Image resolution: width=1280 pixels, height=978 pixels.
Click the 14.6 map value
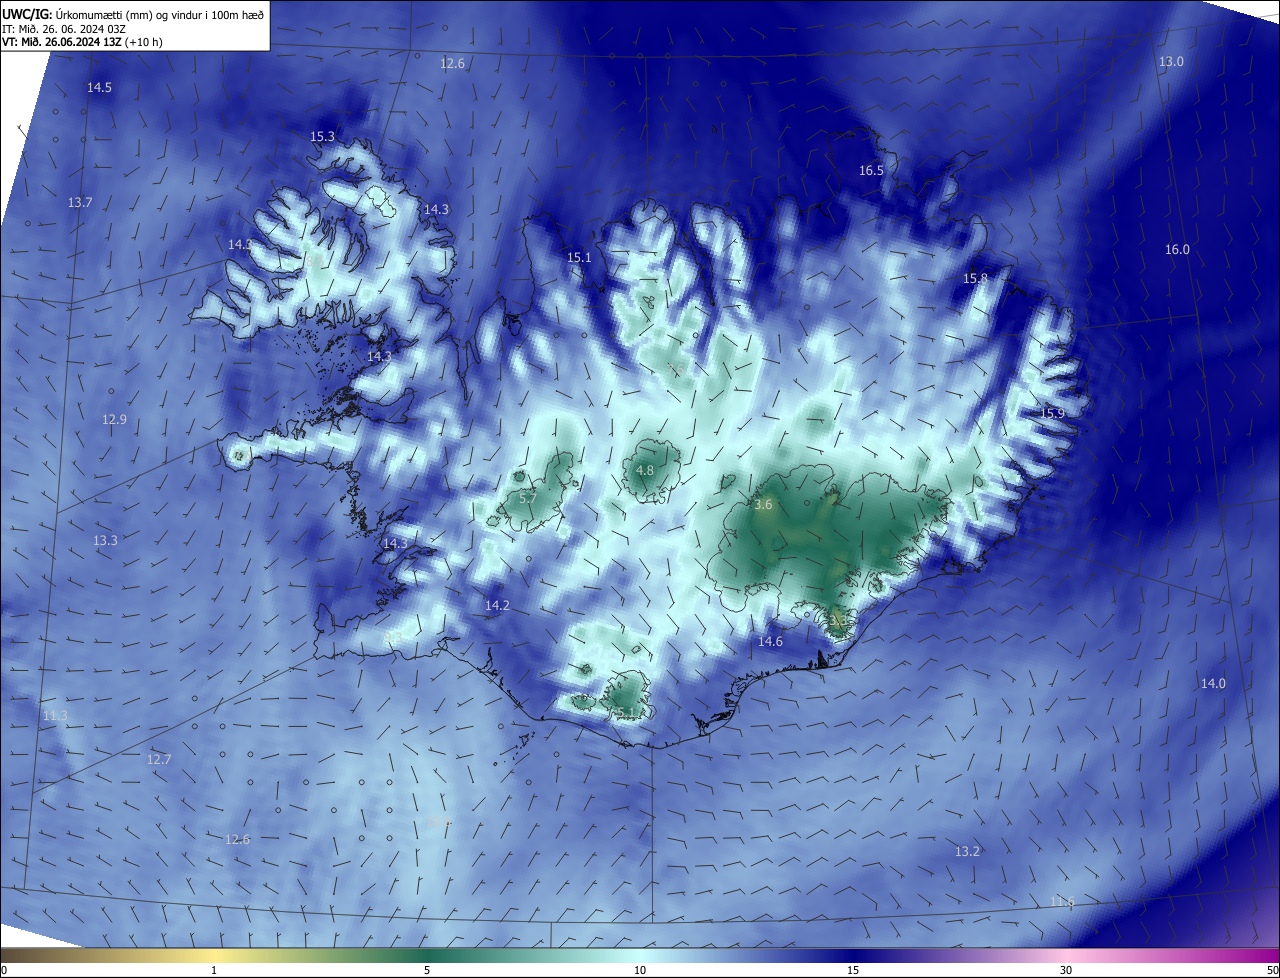pyautogui.click(x=770, y=642)
